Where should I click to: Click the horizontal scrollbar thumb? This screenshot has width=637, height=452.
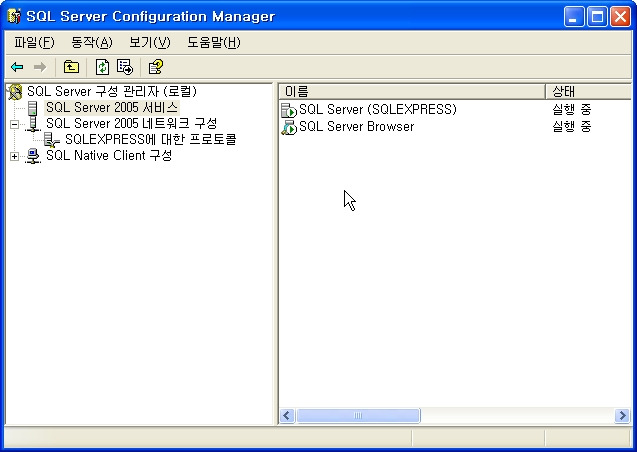click(358, 416)
